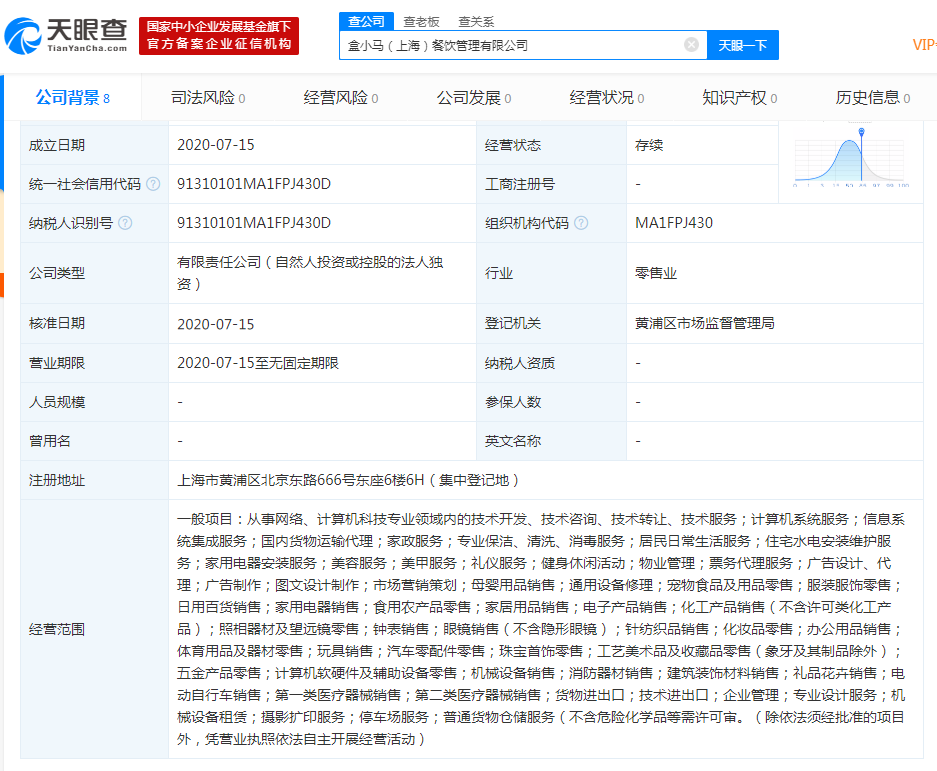This screenshot has height=771, width=937.
Task: Click the company type 有限责任公司 text
Action: [x=310, y=273]
